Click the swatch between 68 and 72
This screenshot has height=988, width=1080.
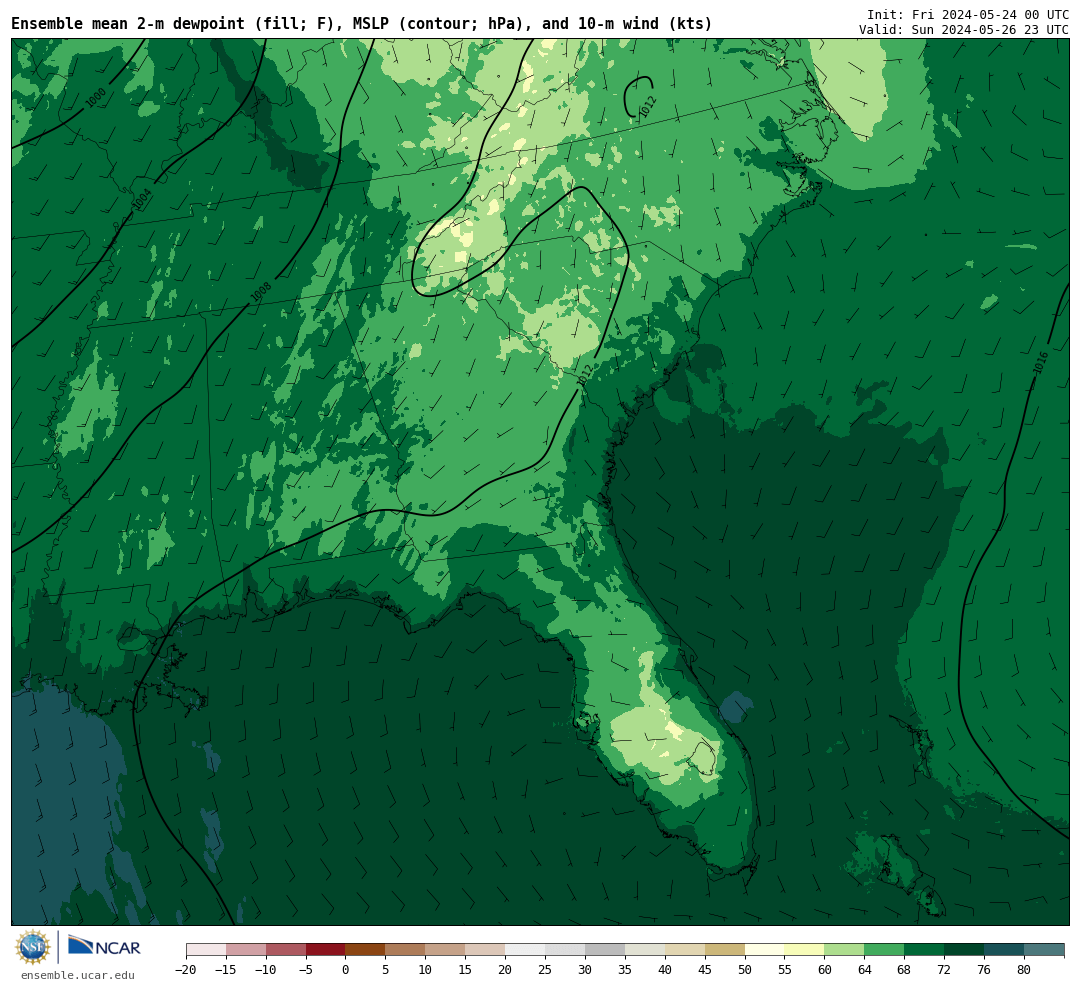pyautogui.click(x=924, y=950)
